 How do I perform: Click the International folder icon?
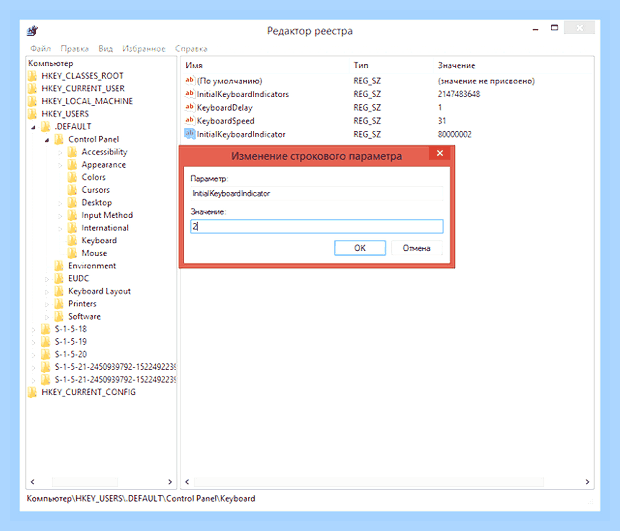pos(72,228)
